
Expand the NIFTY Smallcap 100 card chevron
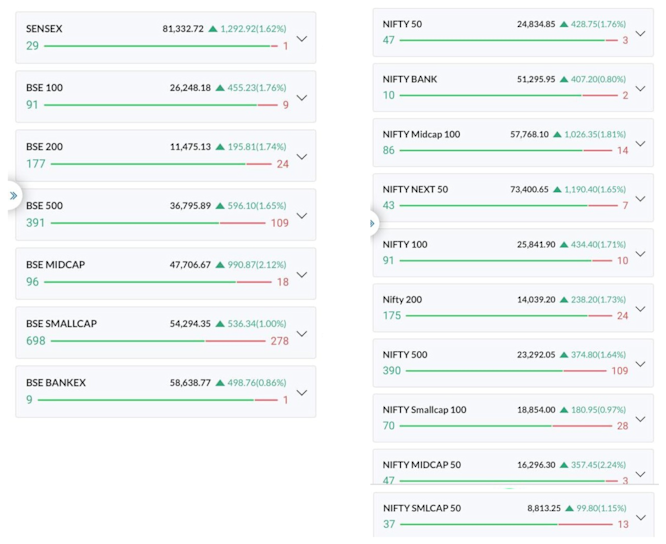tap(640, 419)
